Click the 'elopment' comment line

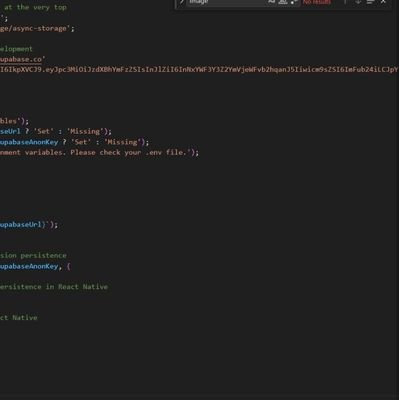click(x=16, y=49)
